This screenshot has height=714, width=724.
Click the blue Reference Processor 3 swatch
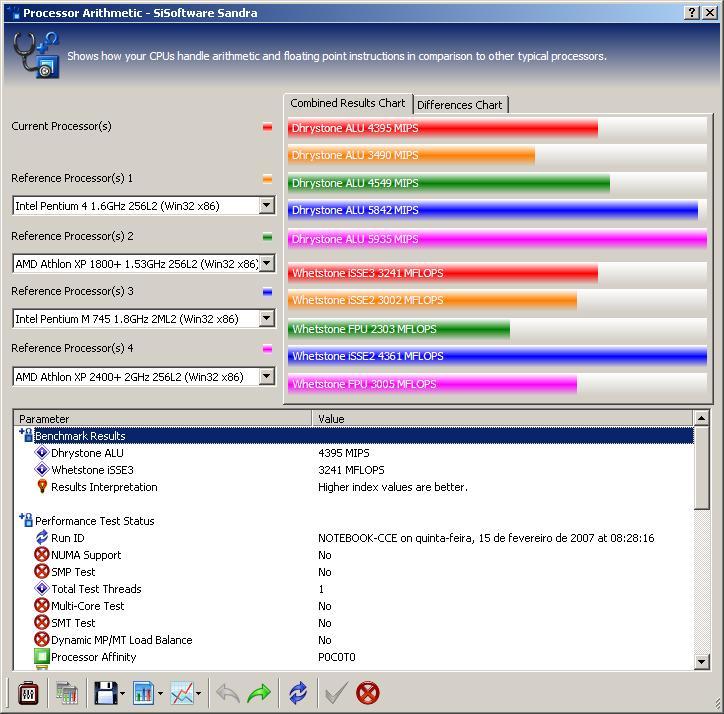267,292
